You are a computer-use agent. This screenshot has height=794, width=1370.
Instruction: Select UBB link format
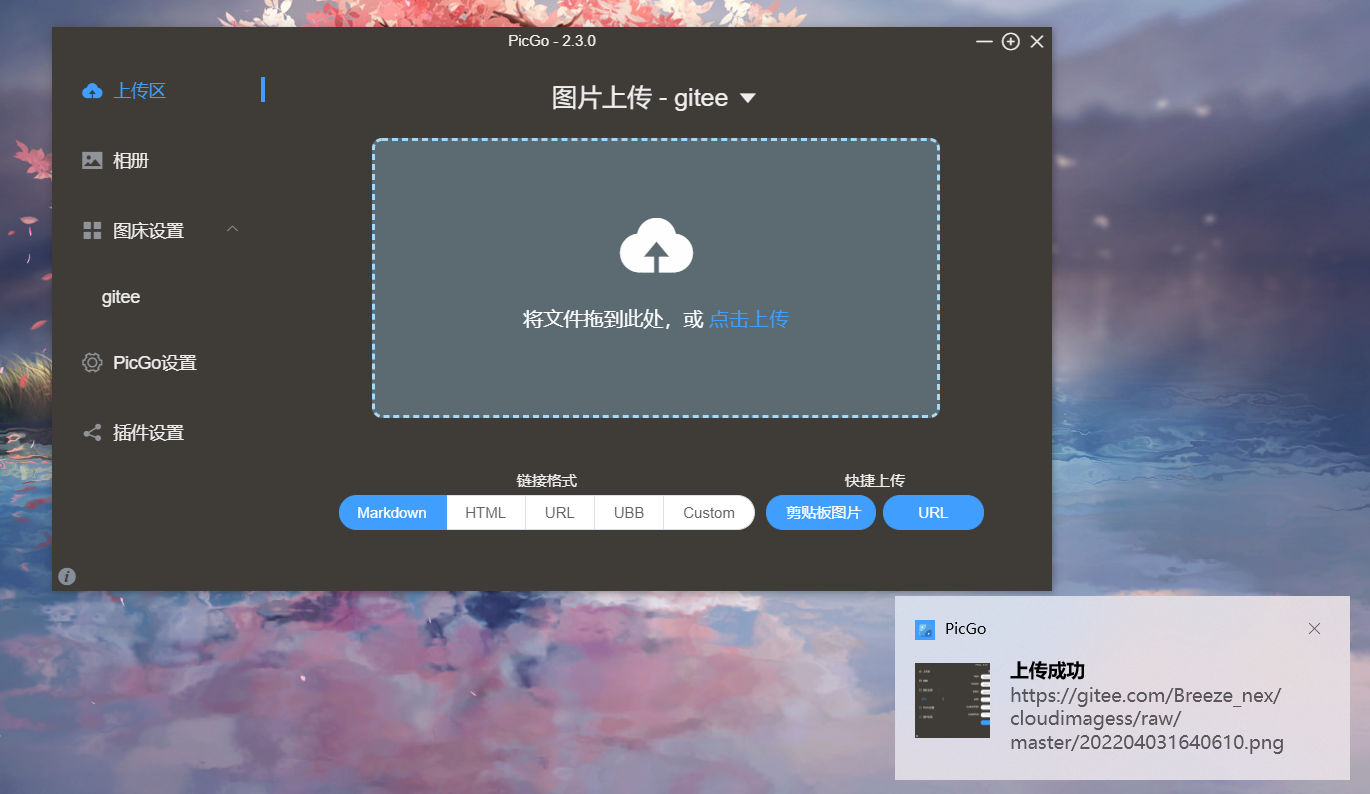pos(629,513)
